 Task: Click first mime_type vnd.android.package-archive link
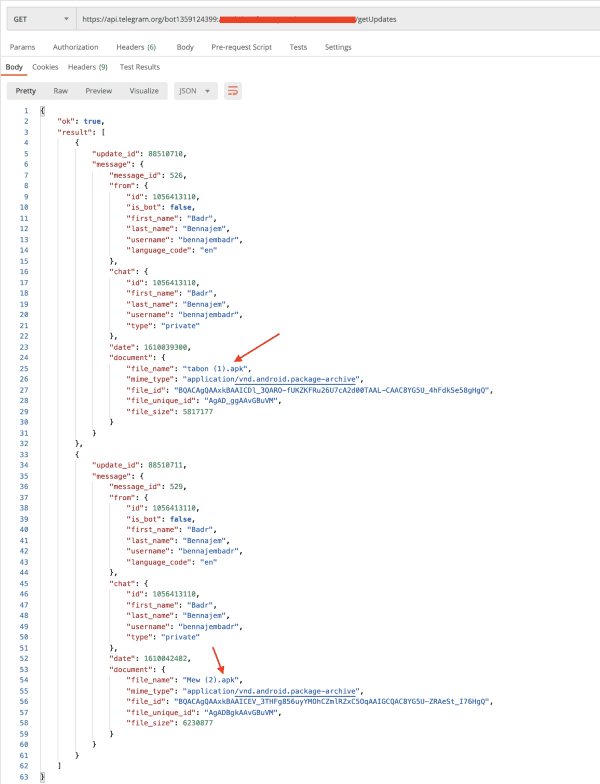(296, 379)
